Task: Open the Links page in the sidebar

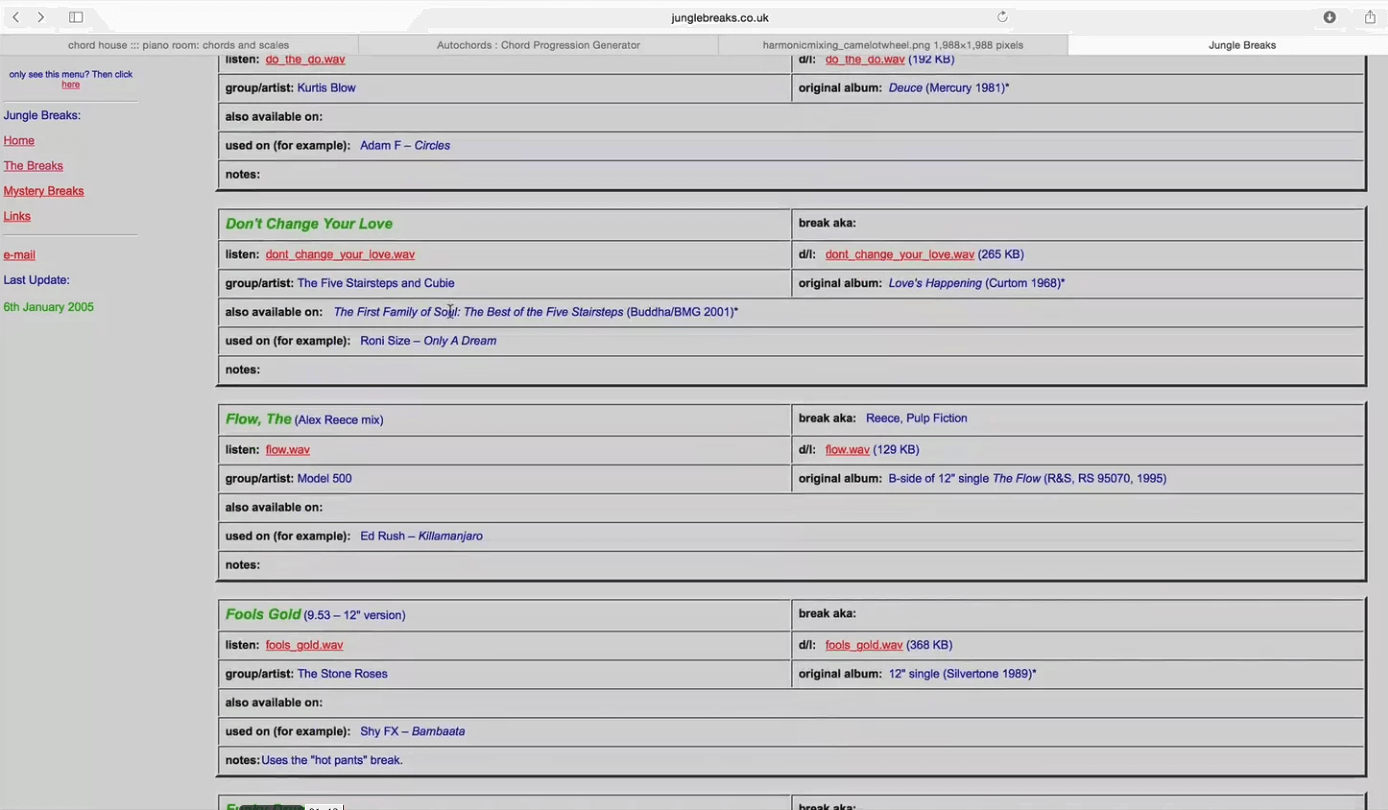Action: coord(17,216)
